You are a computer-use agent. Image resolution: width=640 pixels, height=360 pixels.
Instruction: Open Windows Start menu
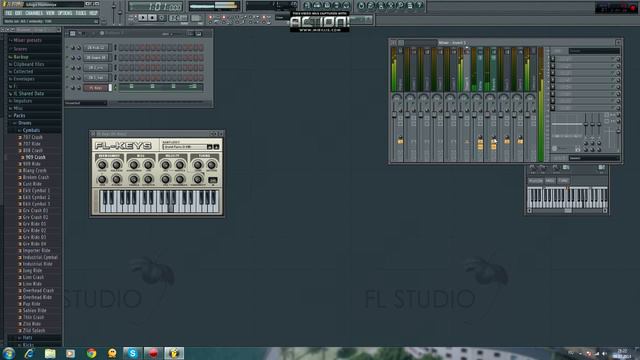pos(9,353)
